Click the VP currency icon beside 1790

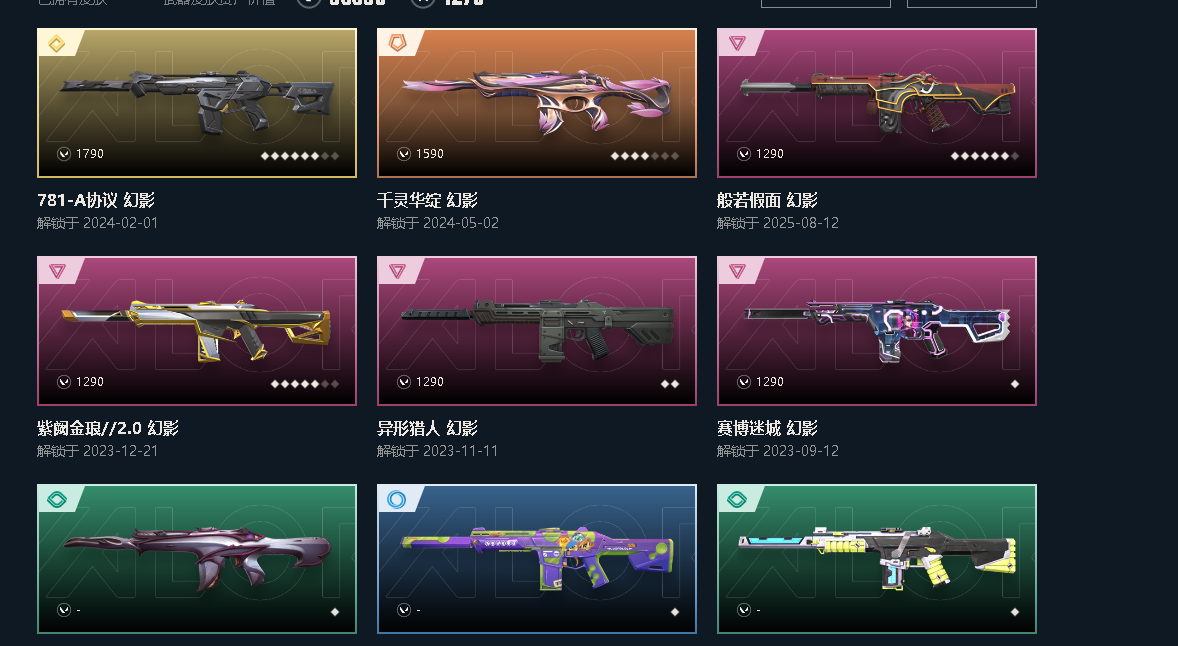[64, 154]
